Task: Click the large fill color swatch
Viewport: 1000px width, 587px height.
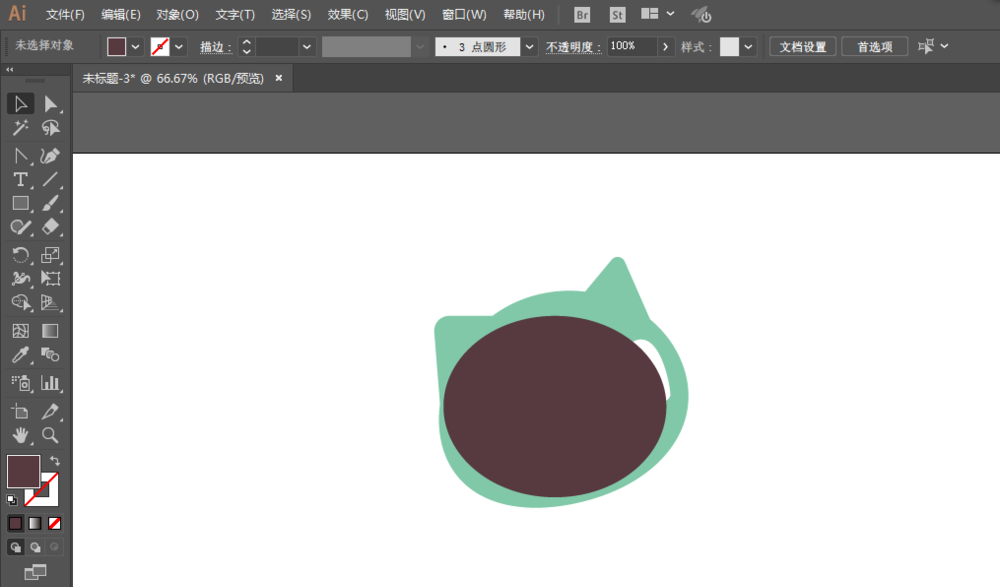Action: (24, 472)
